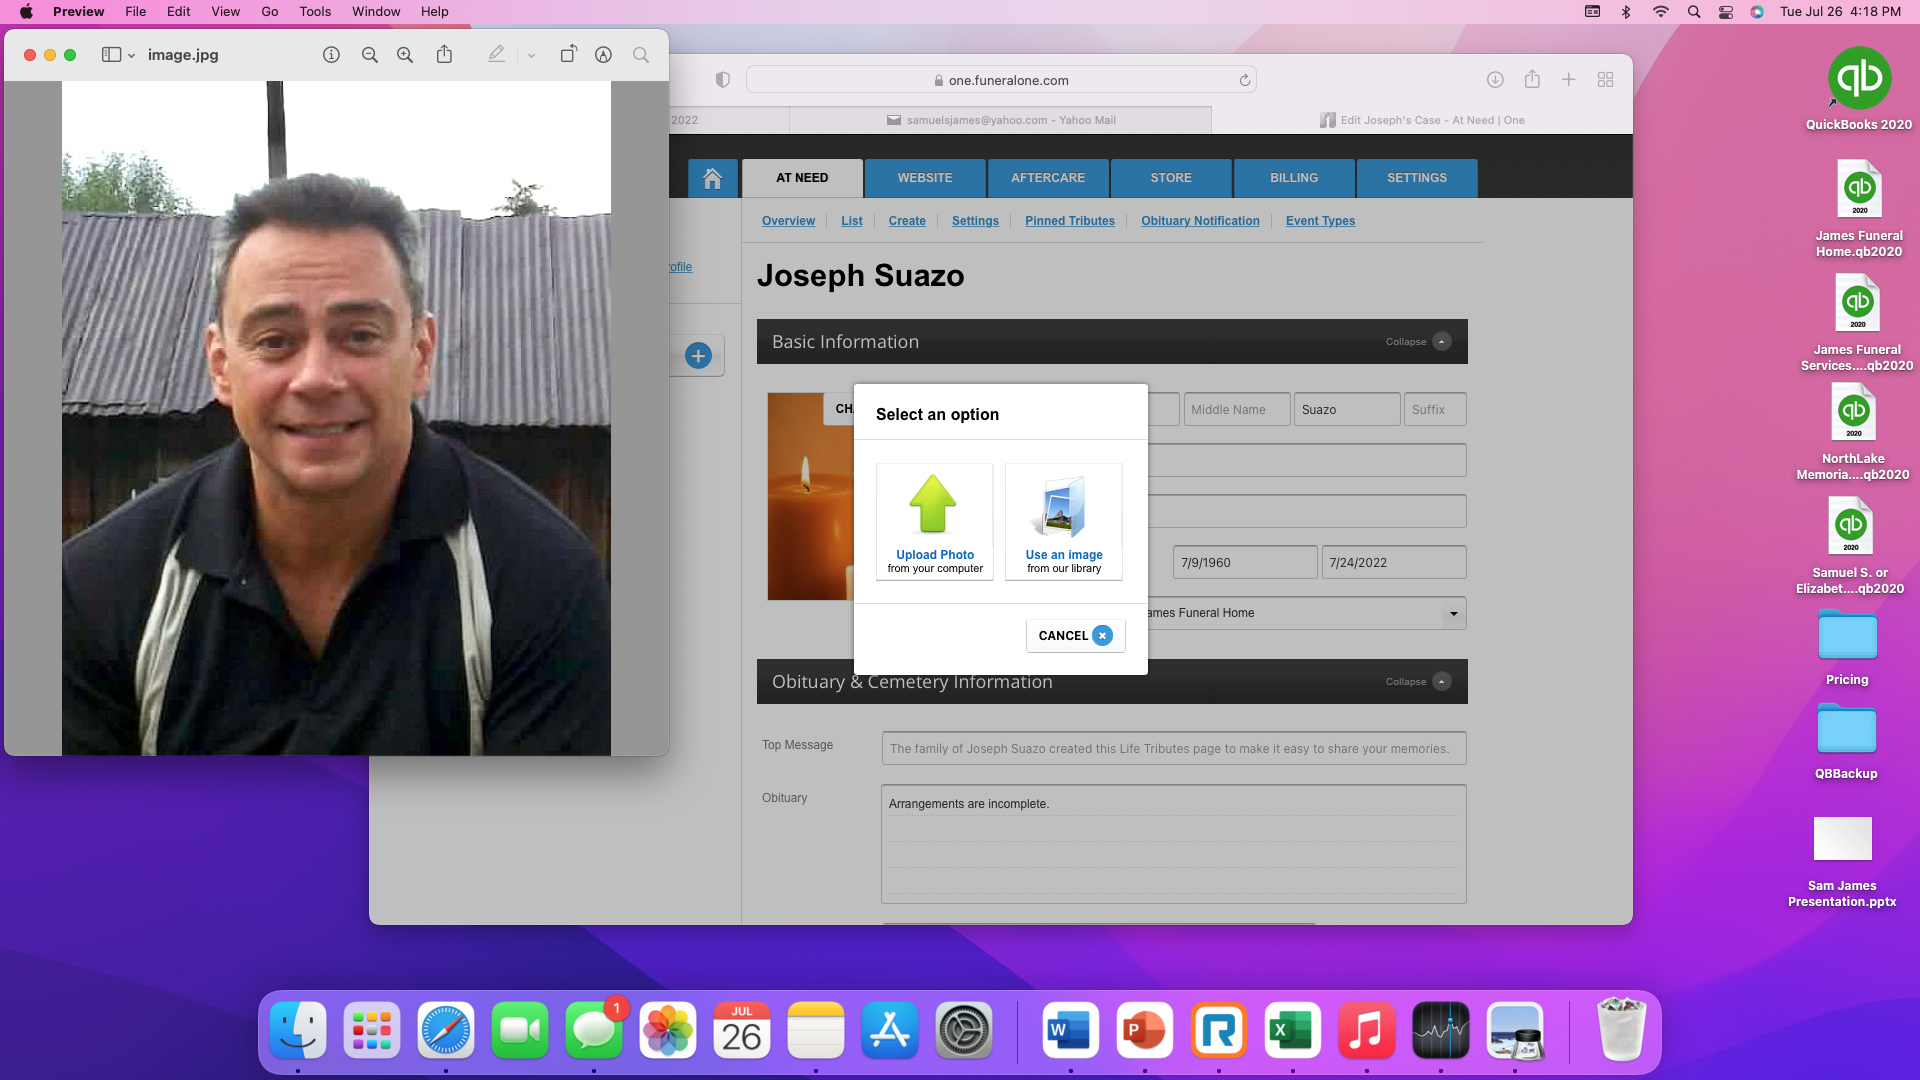The image size is (1920, 1080).
Task: Open the Obituary Notification link
Action: click(x=1200, y=221)
